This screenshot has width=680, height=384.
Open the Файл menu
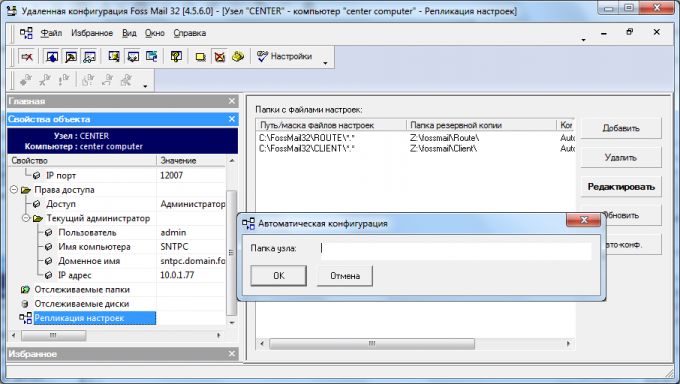51,33
